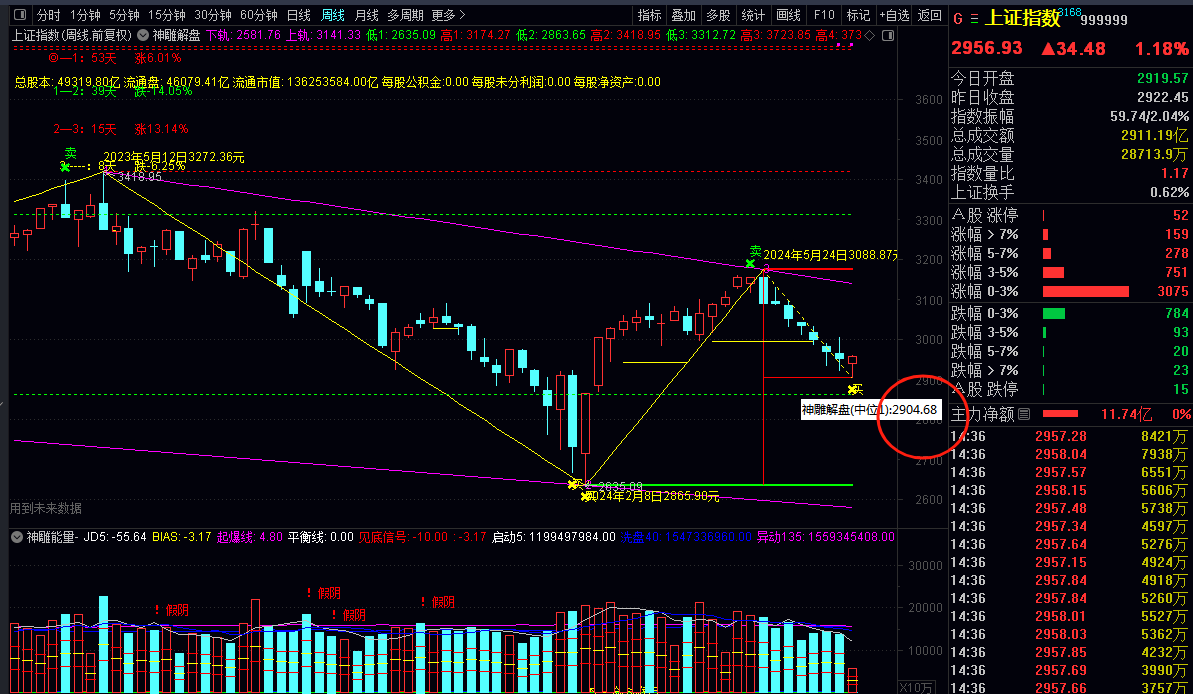Click the diamond icon in the indicator header
The width and height of the screenshot is (1193, 694).
[869, 35]
